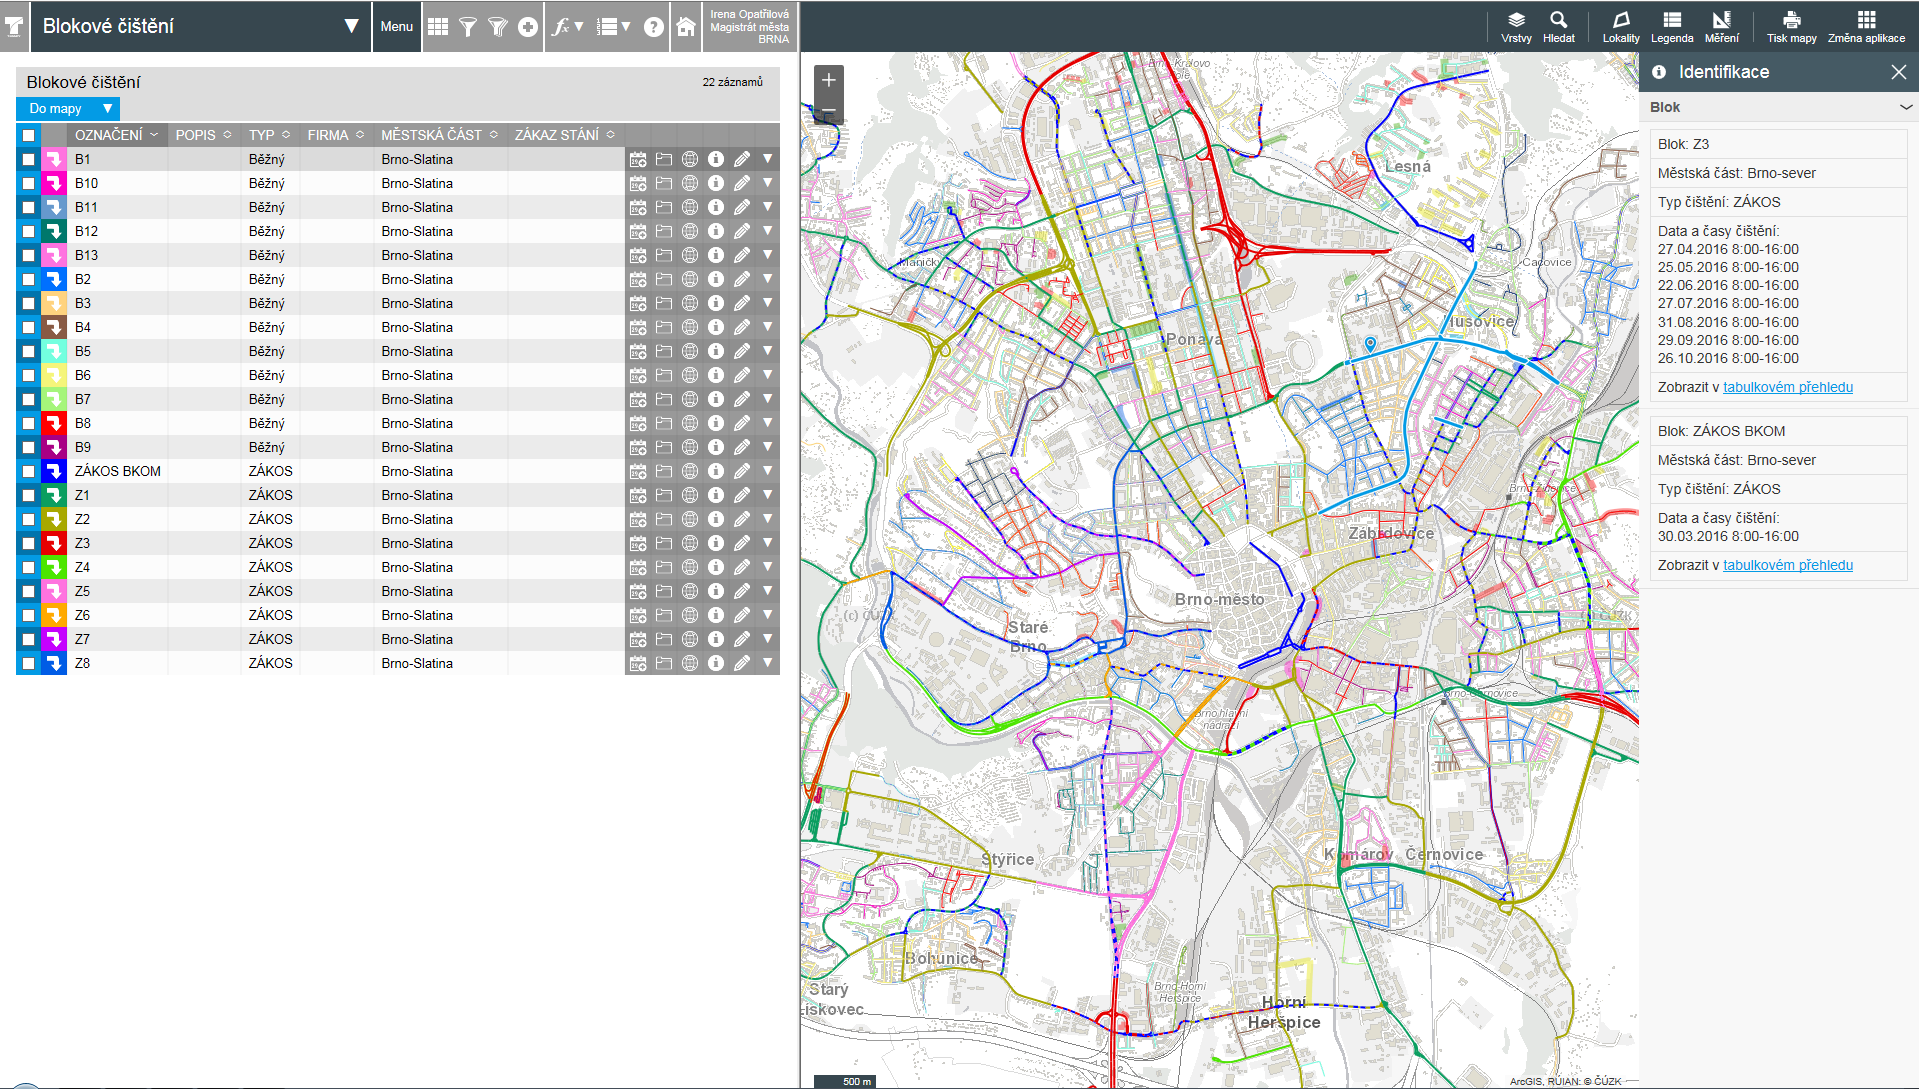Sort by POPIS column header

pyautogui.click(x=203, y=135)
